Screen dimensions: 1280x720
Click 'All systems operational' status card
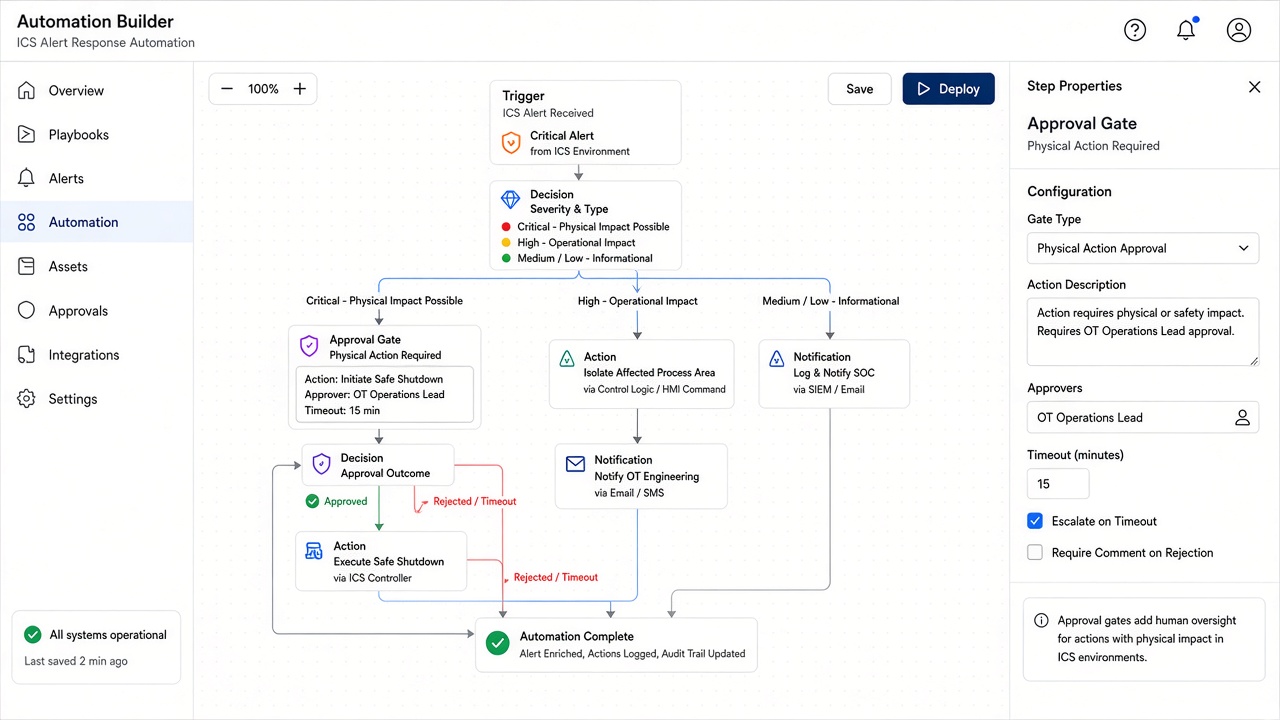point(96,647)
